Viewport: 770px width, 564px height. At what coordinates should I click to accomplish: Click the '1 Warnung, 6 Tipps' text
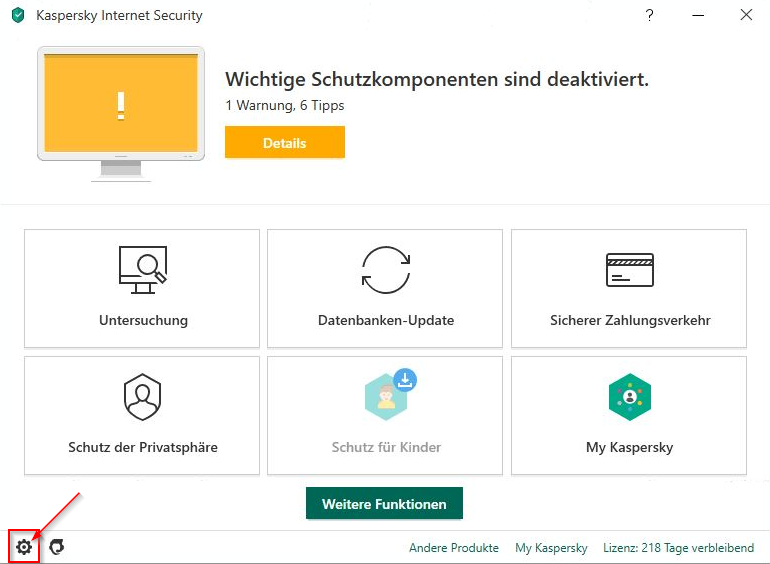pos(285,106)
